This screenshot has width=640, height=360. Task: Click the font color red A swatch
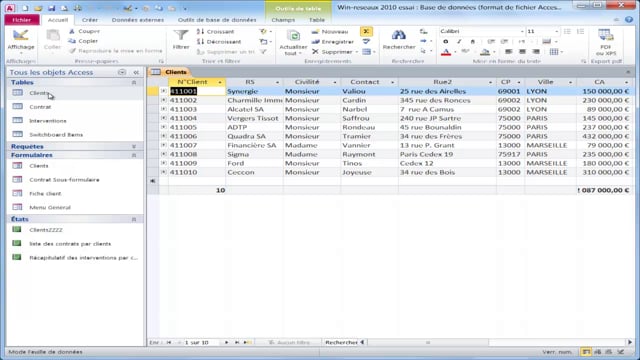pos(446,52)
